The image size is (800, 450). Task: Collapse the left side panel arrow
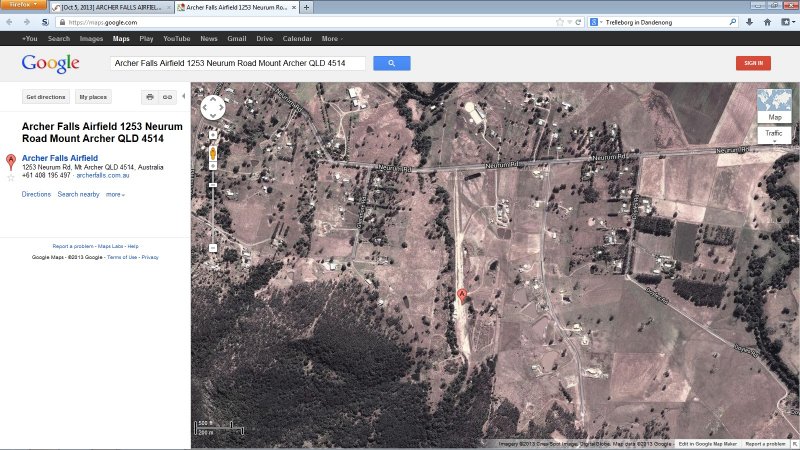point(183,96)
